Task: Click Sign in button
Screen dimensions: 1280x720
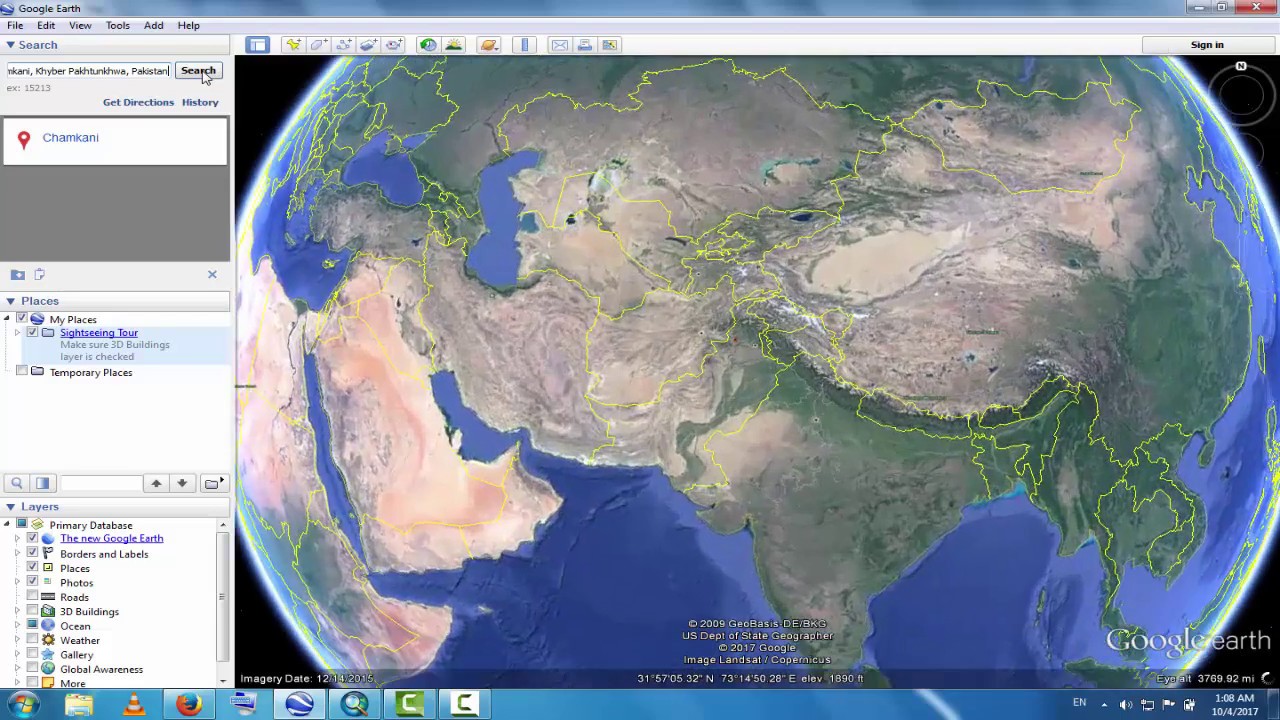Action: (x=1207, y=45)
